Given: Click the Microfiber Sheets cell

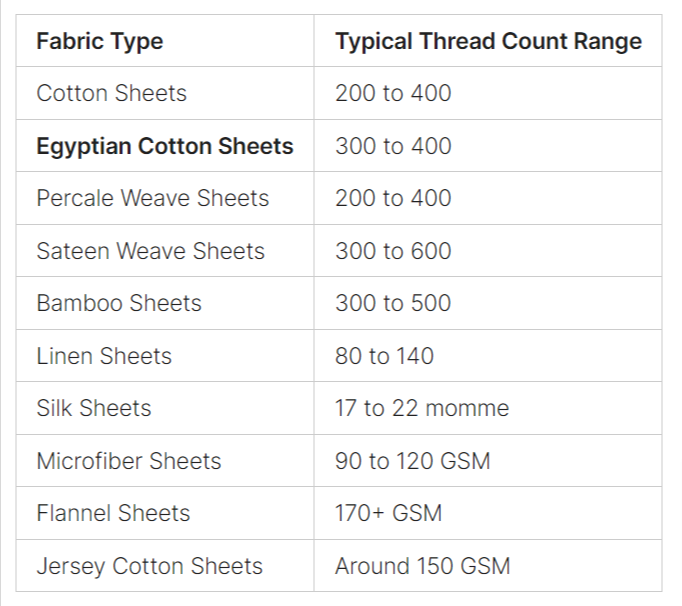Looking at the screenshot, I should 129,461.
